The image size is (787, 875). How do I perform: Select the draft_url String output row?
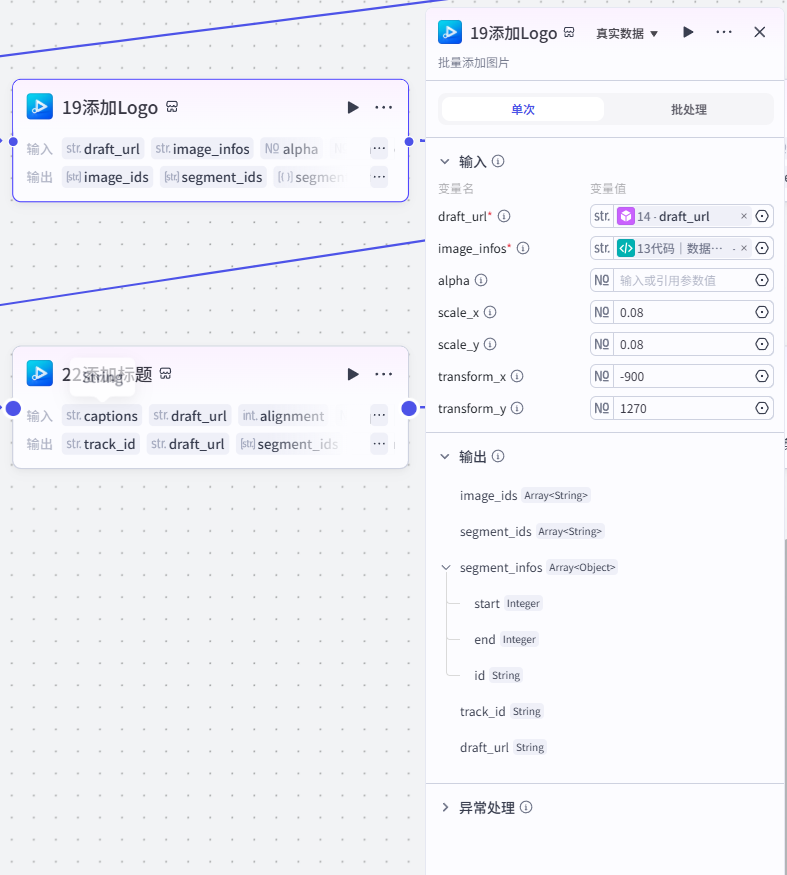click(x=502, y=747)
